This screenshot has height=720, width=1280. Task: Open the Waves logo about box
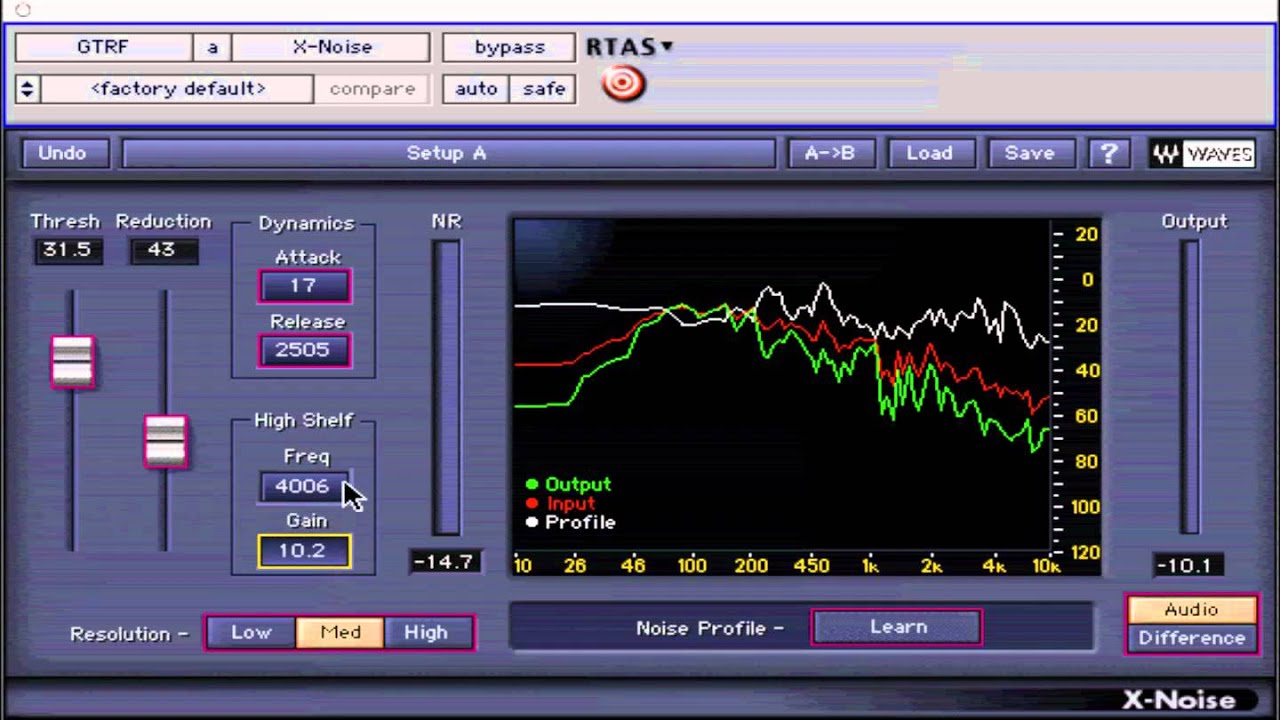(1202, 154)
